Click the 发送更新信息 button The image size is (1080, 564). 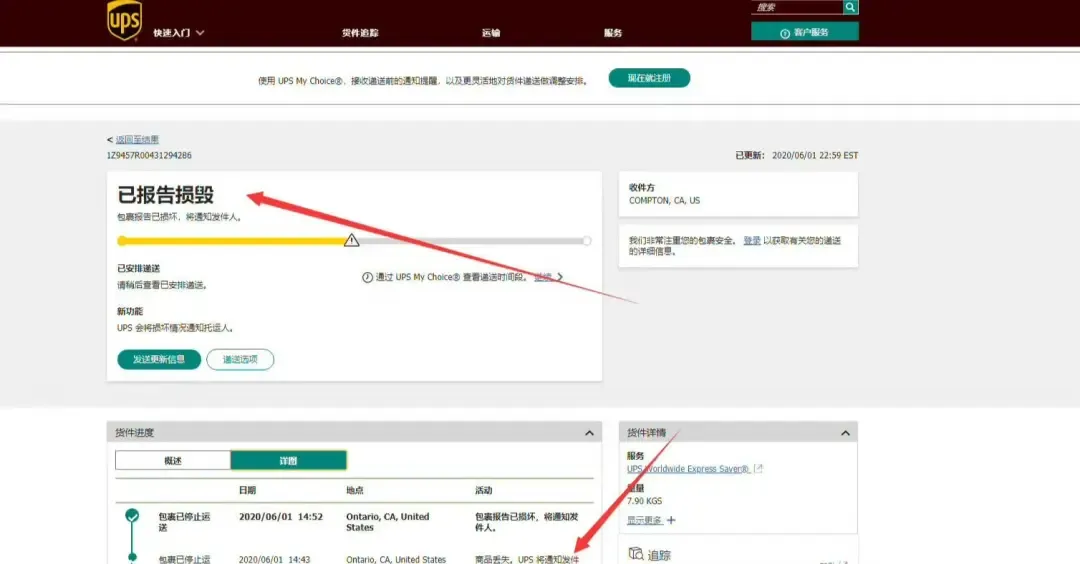(x=159, y=359)
